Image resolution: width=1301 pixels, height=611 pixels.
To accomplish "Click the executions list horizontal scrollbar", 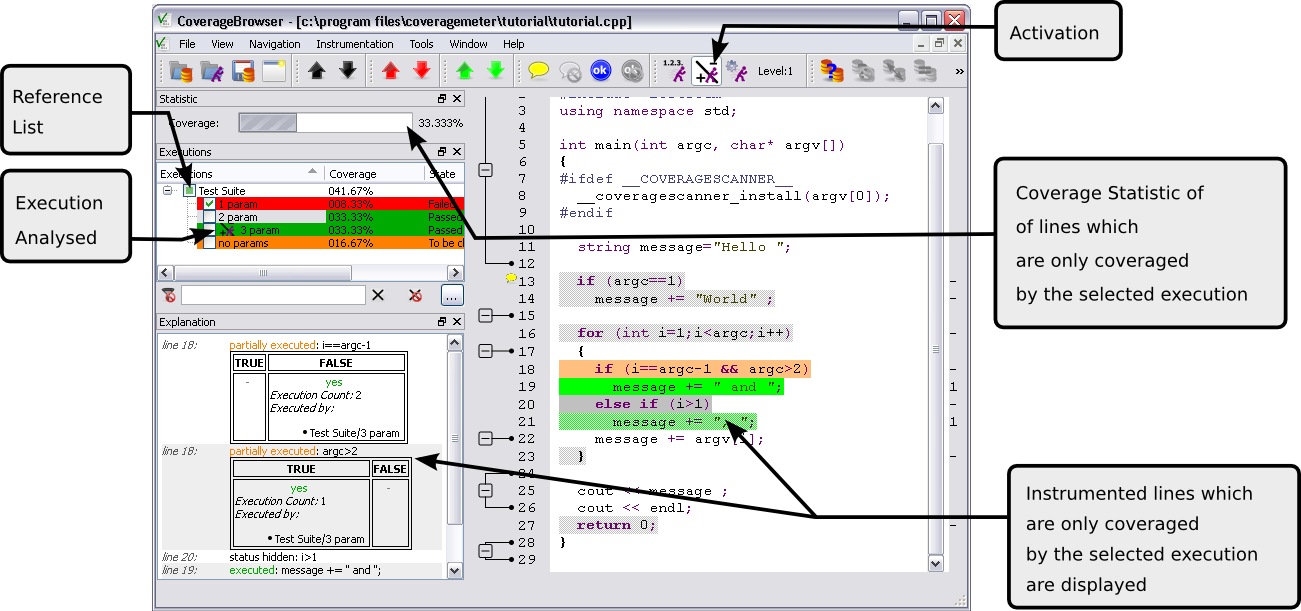I will click(263, 273).
